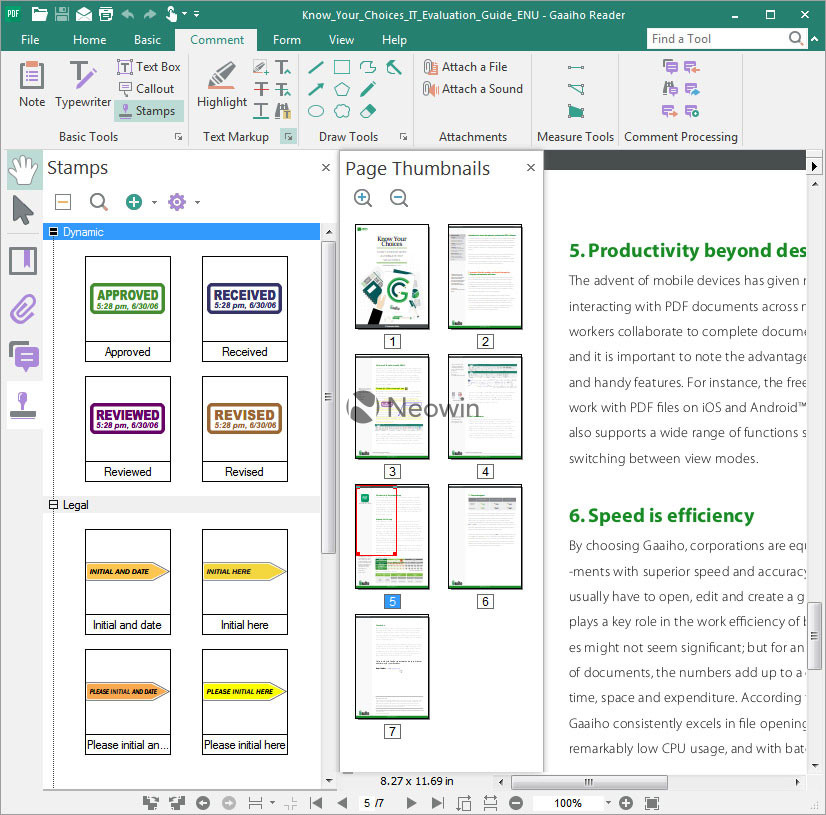Viewport: 826px width, 815px height.
Task: Pick the Rectangle draw tool
Action: [x=342, y=67]
